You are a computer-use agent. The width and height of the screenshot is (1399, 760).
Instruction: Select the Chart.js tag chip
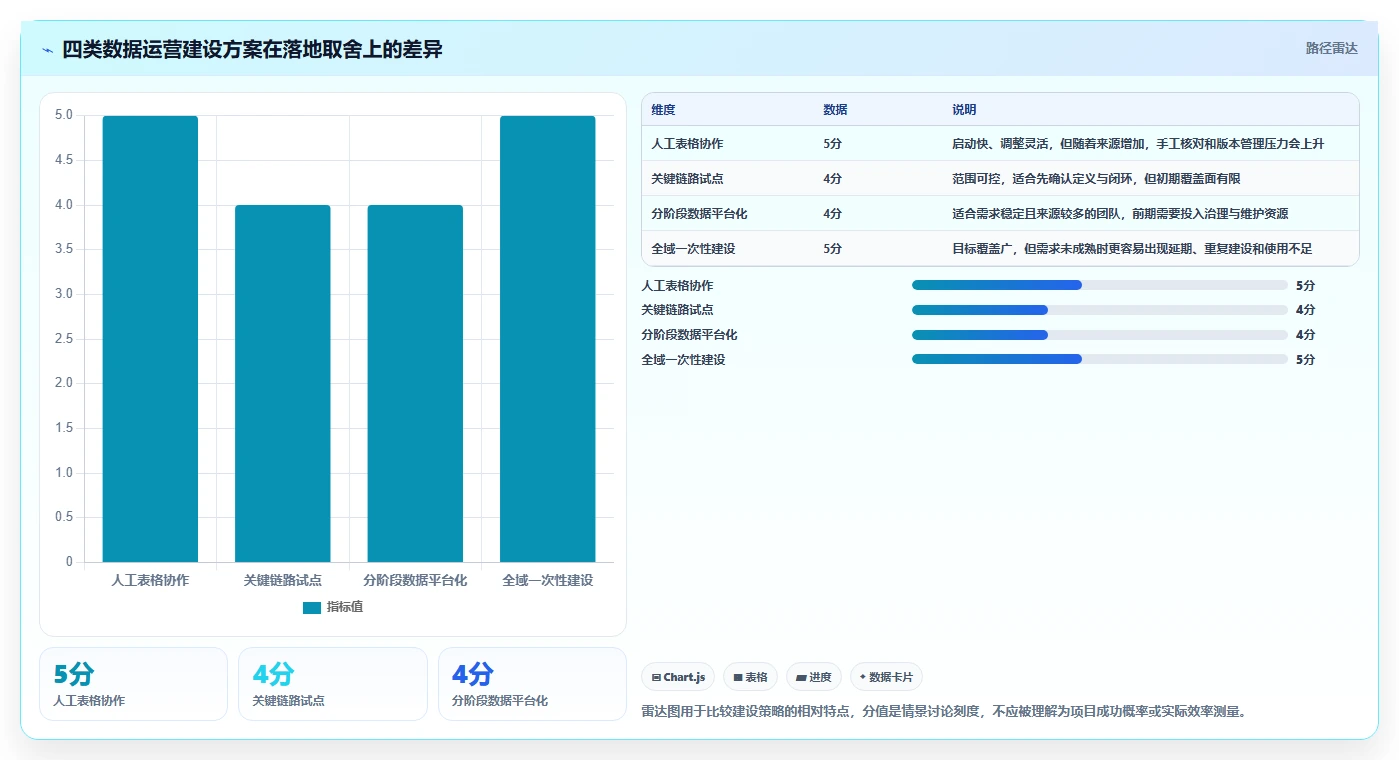tap(678, 677)
